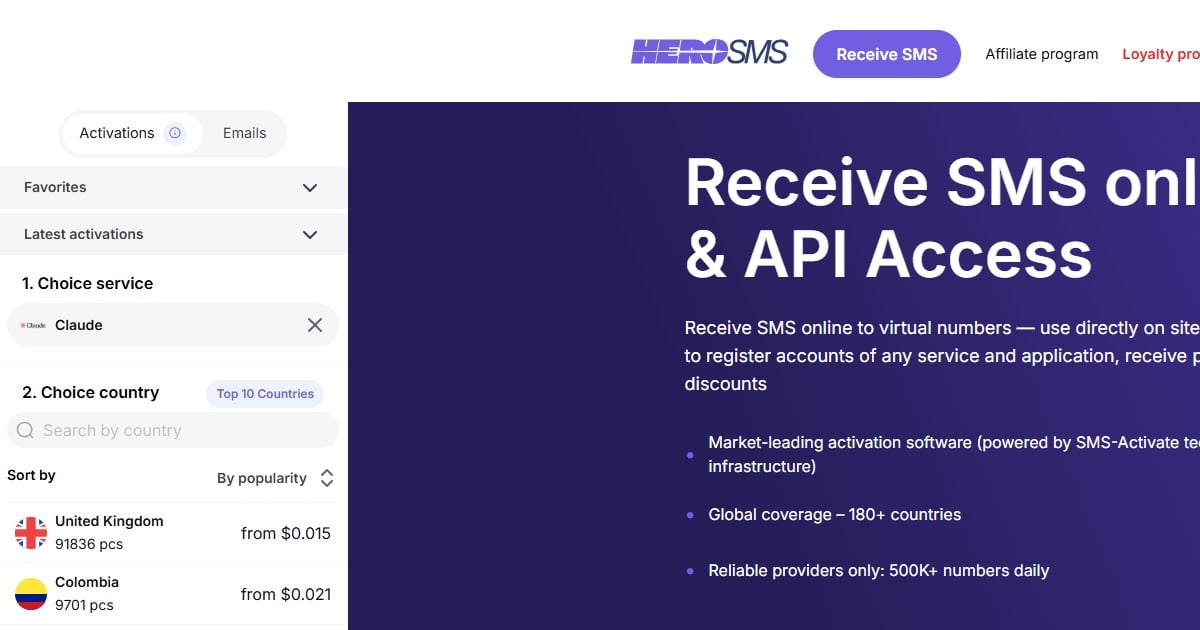The width and height of the screenshot is (1200, 630).
Task: Click the Top 10 Countries button
Action: 265,394
